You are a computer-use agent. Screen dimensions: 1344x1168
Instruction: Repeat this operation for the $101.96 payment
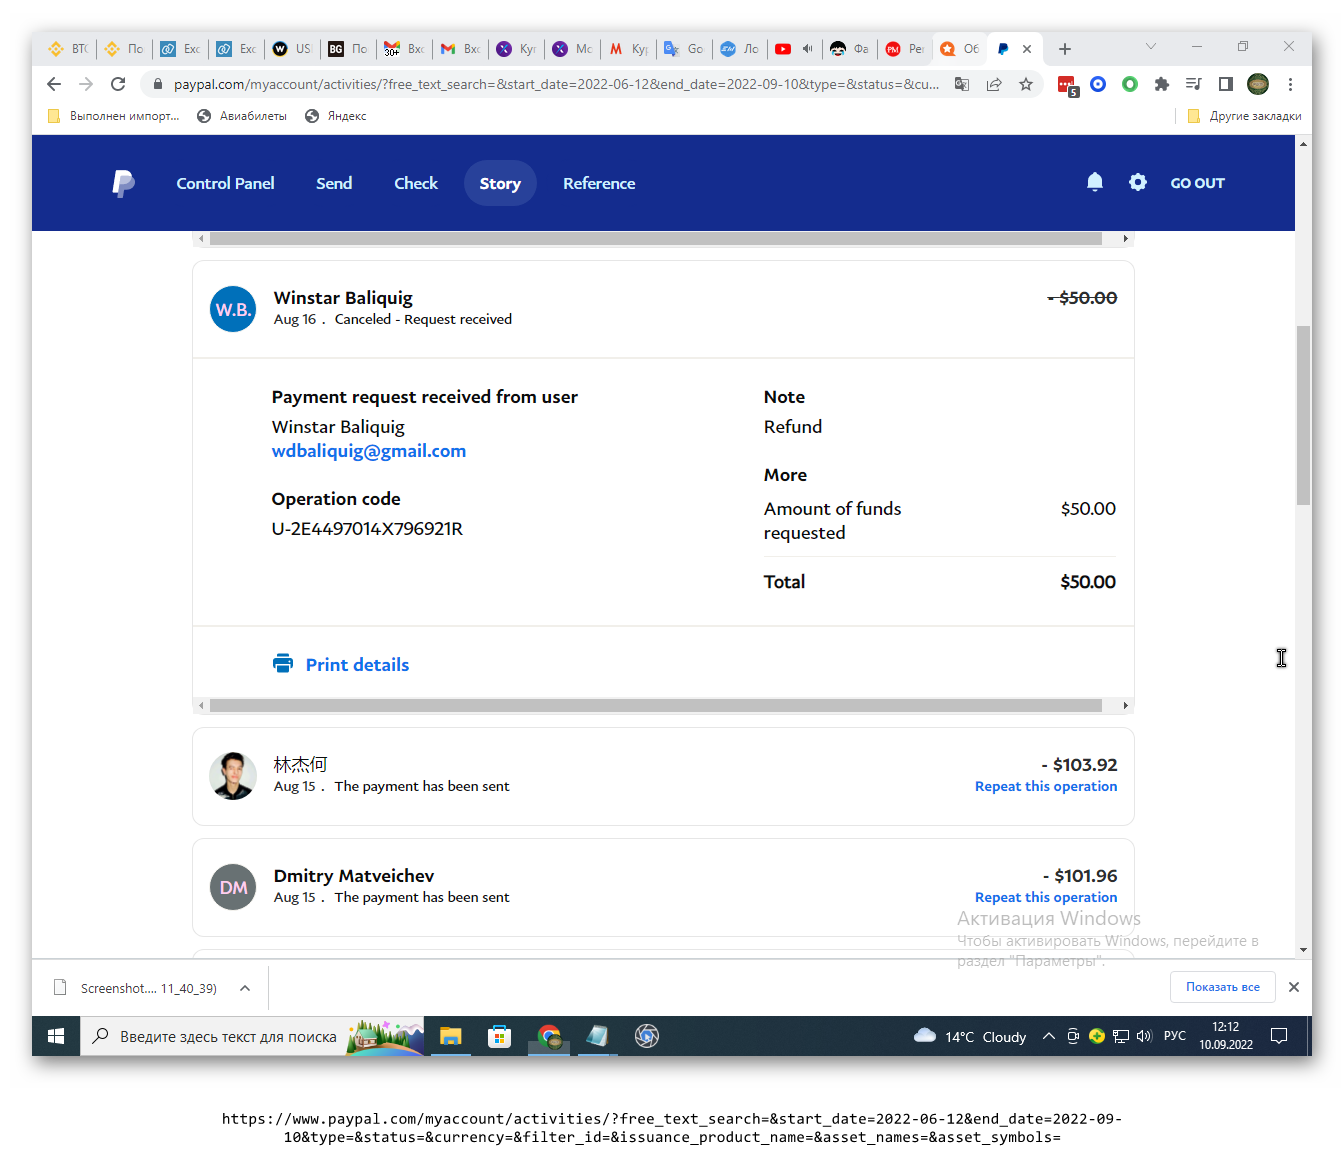[x=1046, y=897]
